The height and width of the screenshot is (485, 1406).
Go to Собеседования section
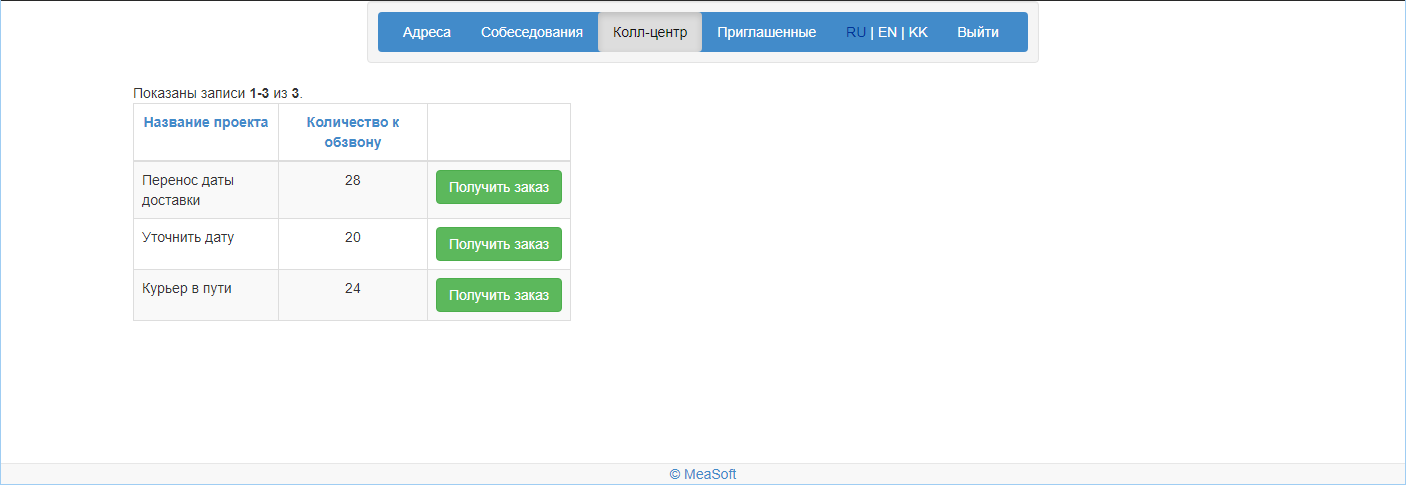pos(532,32)
